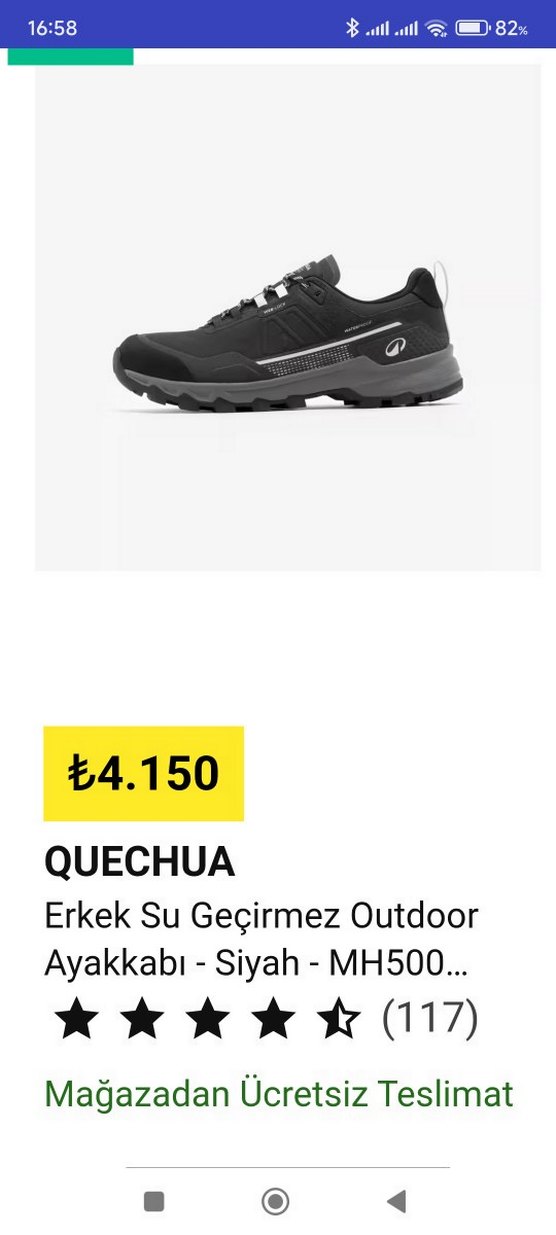Viewport: 556px width, 1235px height.
Task: Open the black shoe product image
Action: pos(288,318)
